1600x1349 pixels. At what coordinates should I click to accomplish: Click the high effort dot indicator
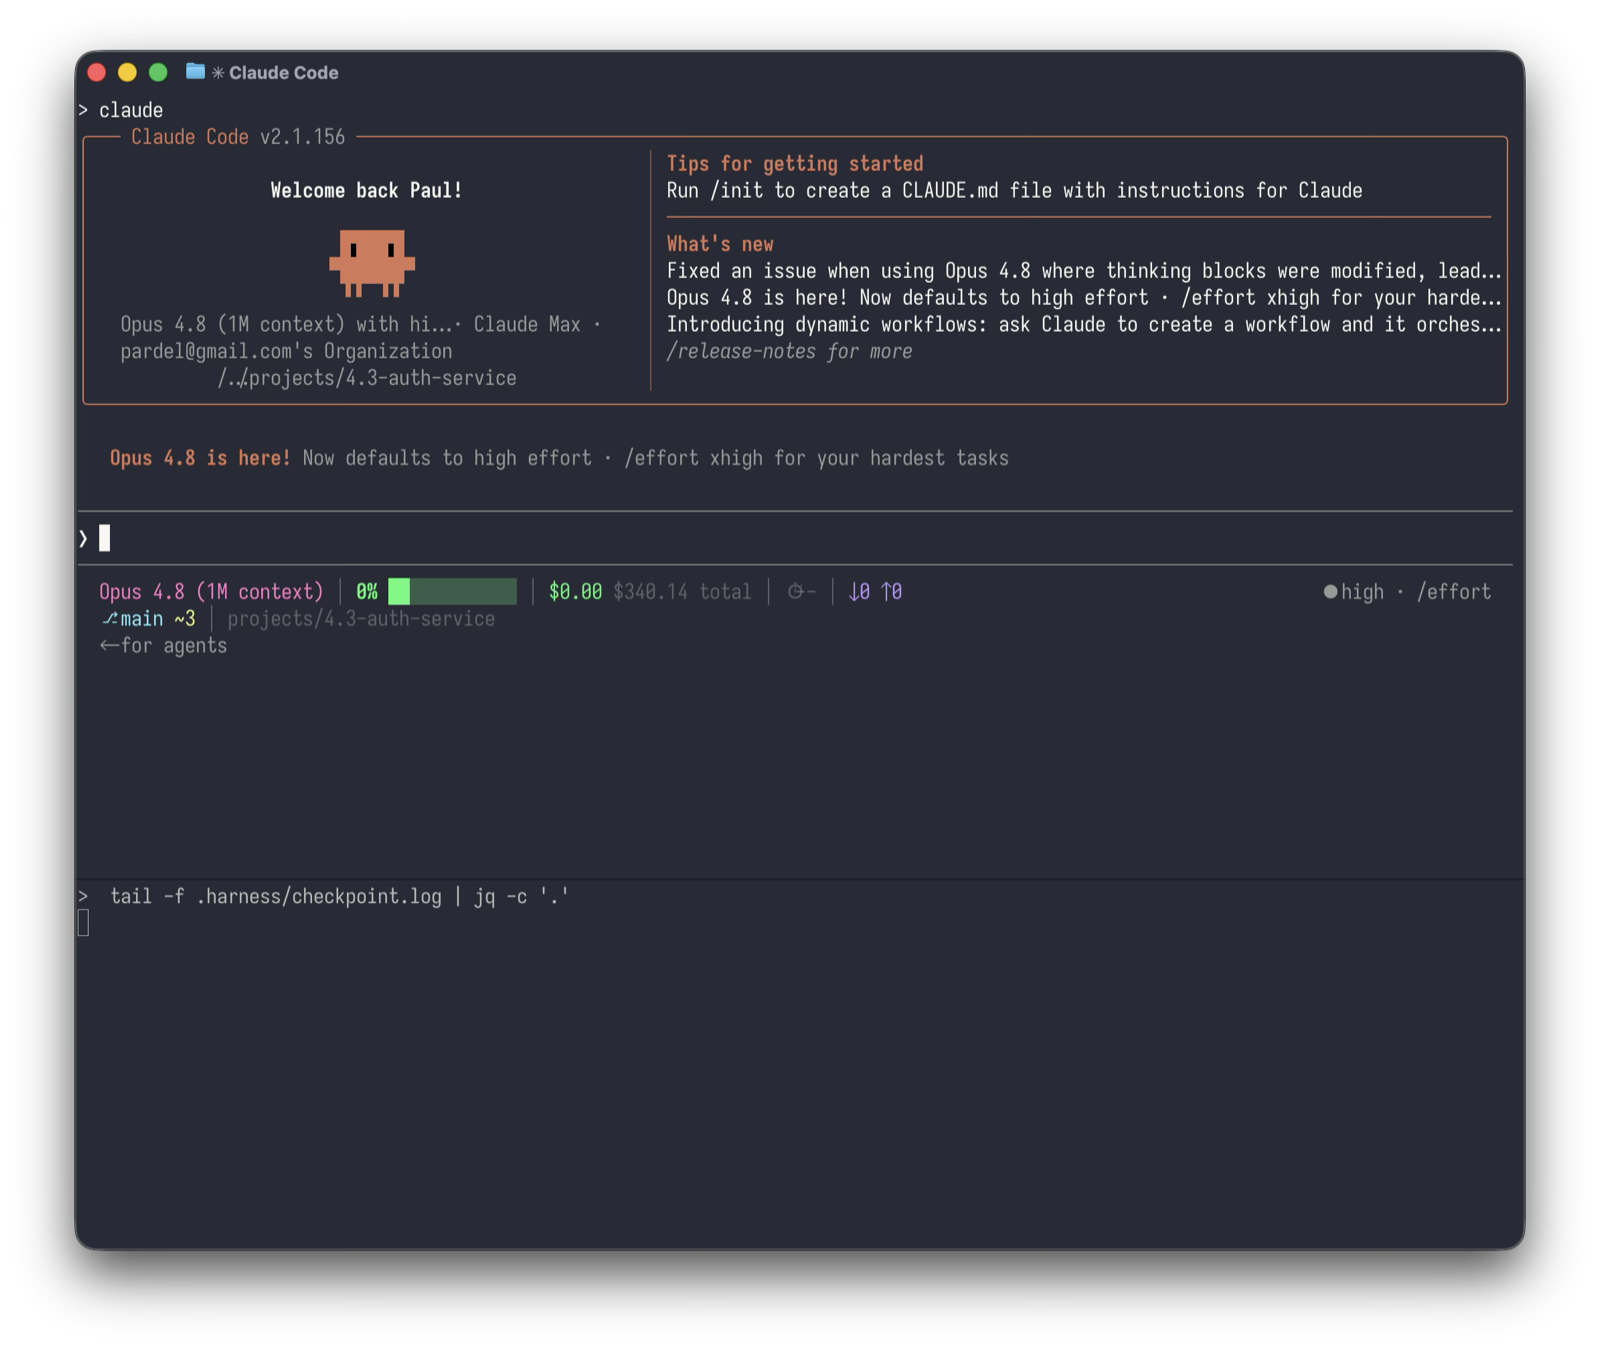(x=1330, y=592)
